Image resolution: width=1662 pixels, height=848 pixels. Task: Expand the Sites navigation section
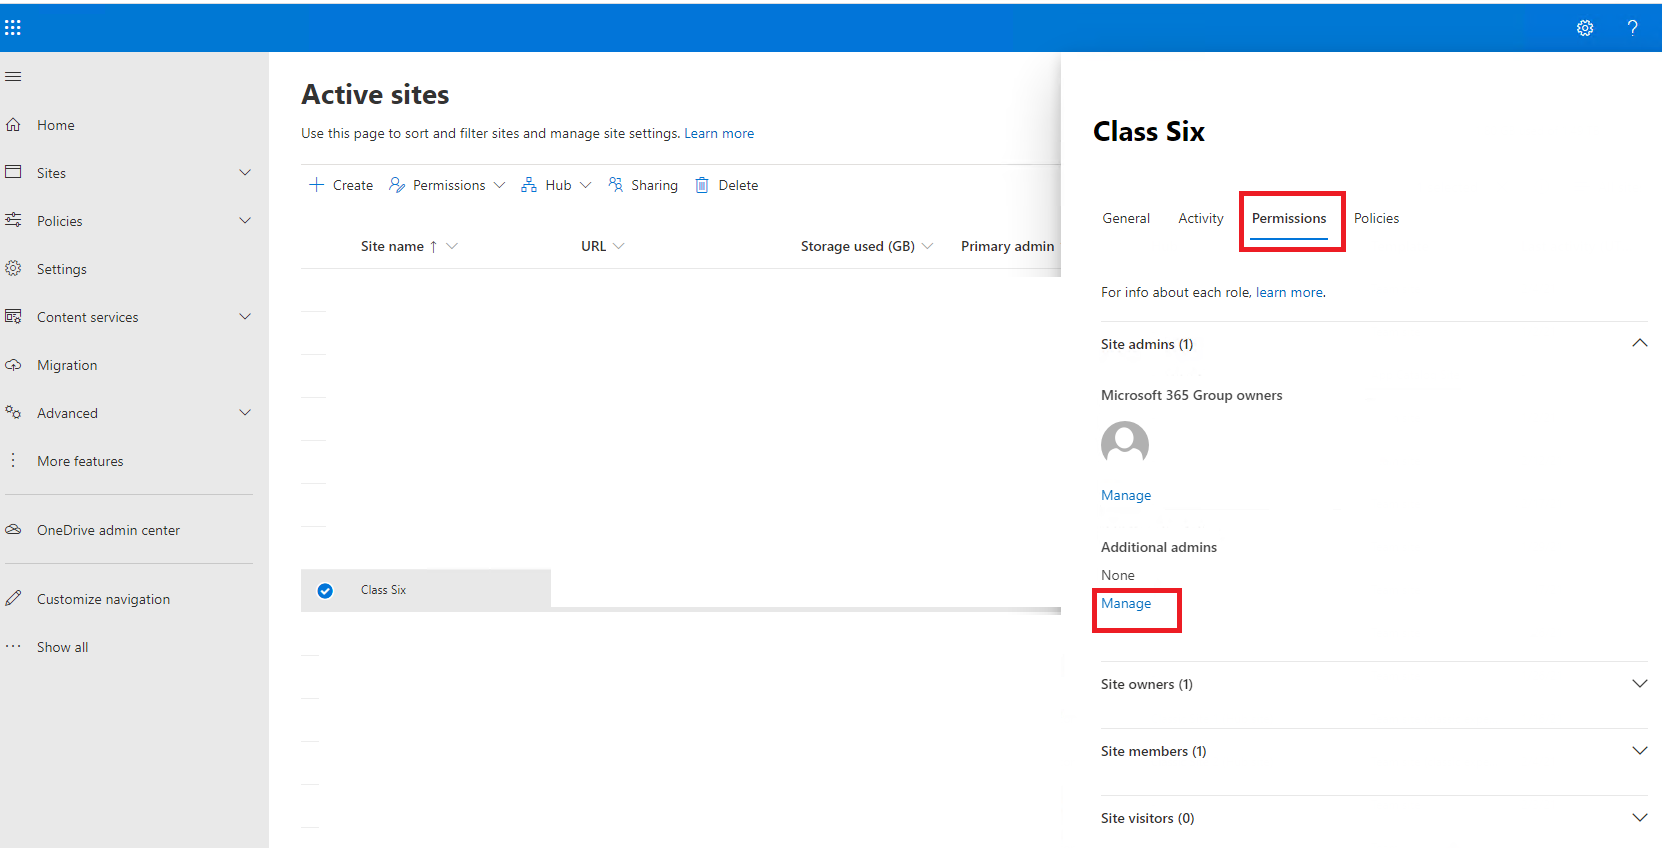(245, 173)
